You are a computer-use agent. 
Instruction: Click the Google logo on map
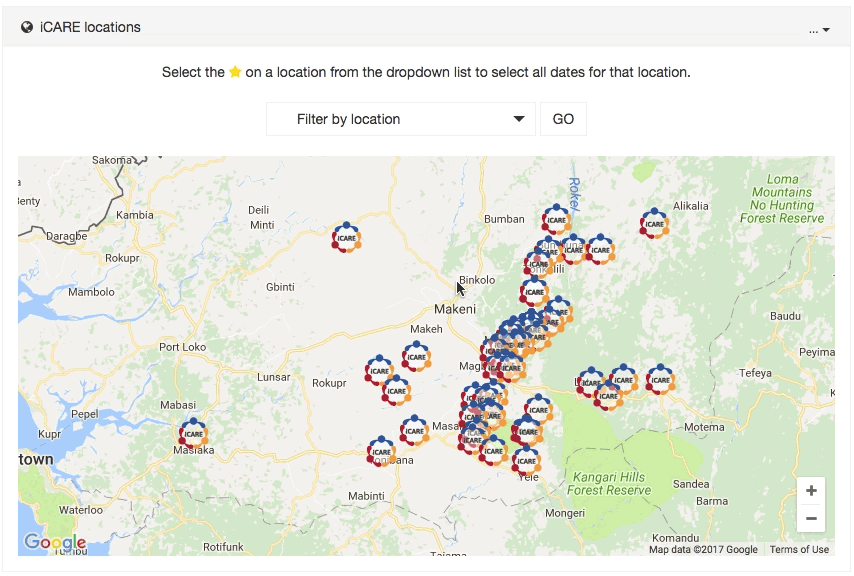coord(55,542)
